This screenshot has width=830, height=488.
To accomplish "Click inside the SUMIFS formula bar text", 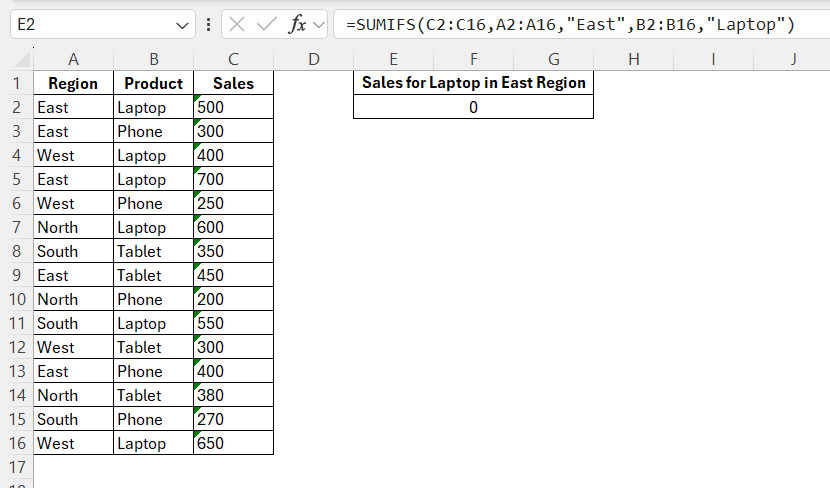I will 570,25.
